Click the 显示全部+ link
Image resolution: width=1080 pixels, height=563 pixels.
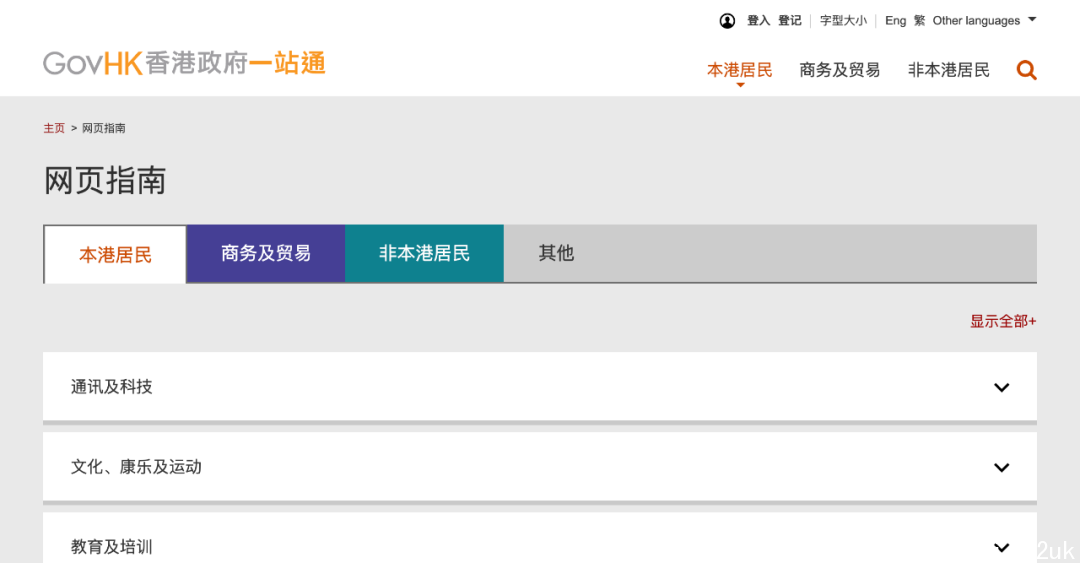1003,321
